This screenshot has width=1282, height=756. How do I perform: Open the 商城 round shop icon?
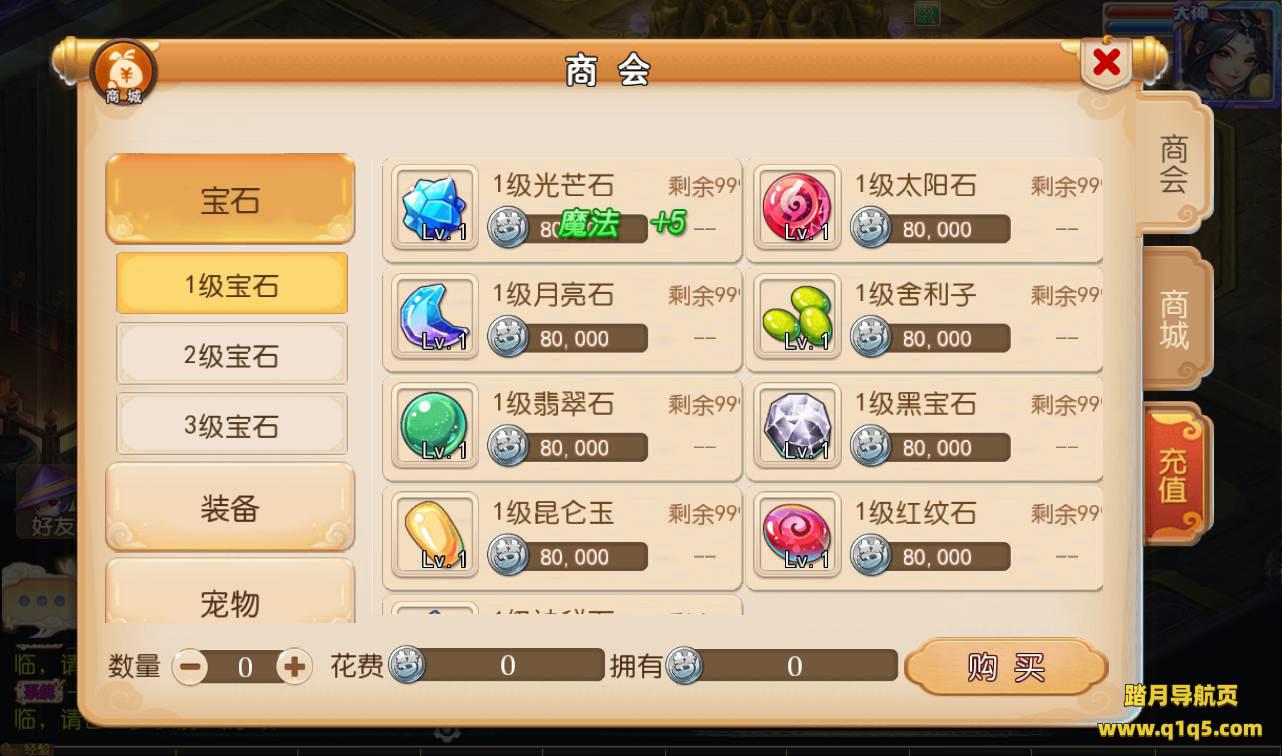coord(124,74)
